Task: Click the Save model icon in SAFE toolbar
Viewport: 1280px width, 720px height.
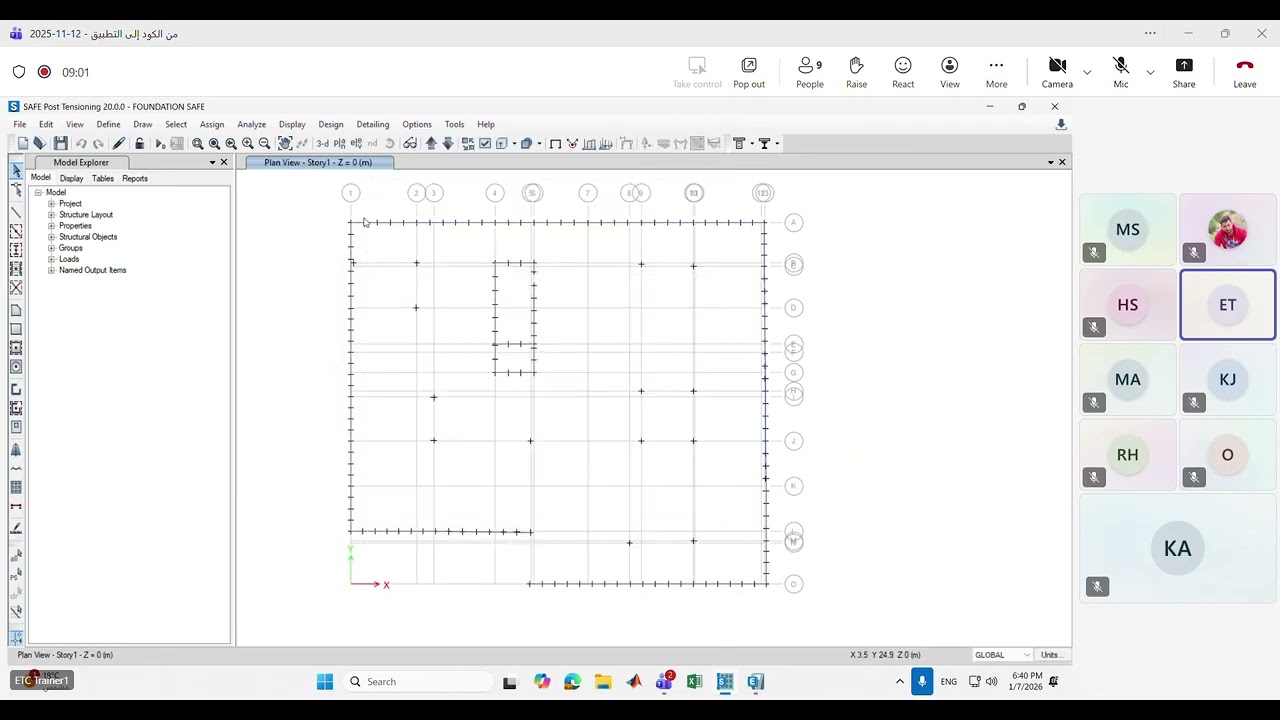Action: [61, 144]
